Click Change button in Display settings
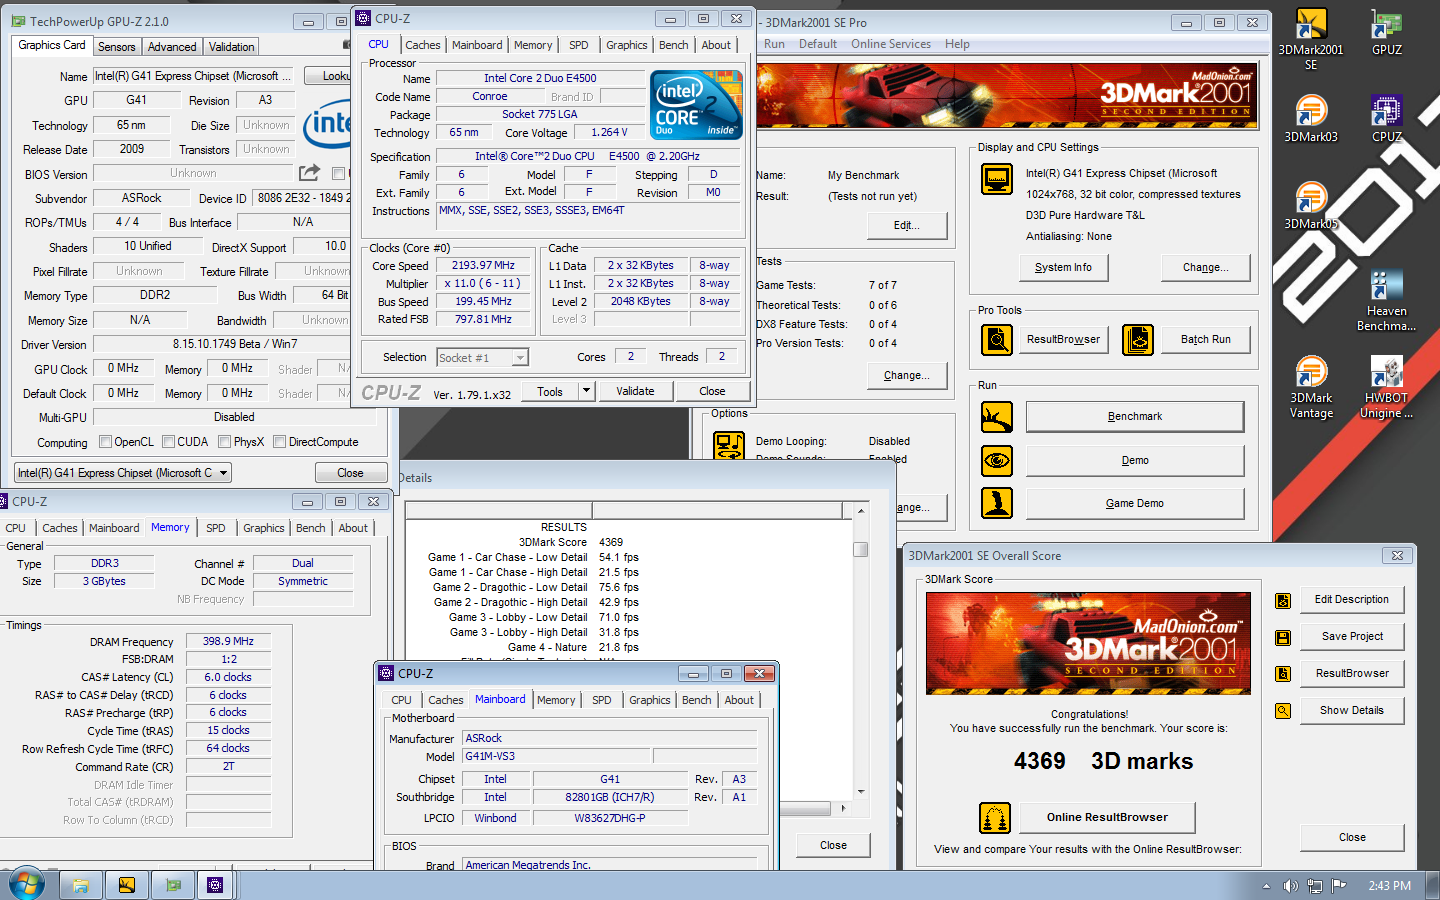 click(1205, 268)
